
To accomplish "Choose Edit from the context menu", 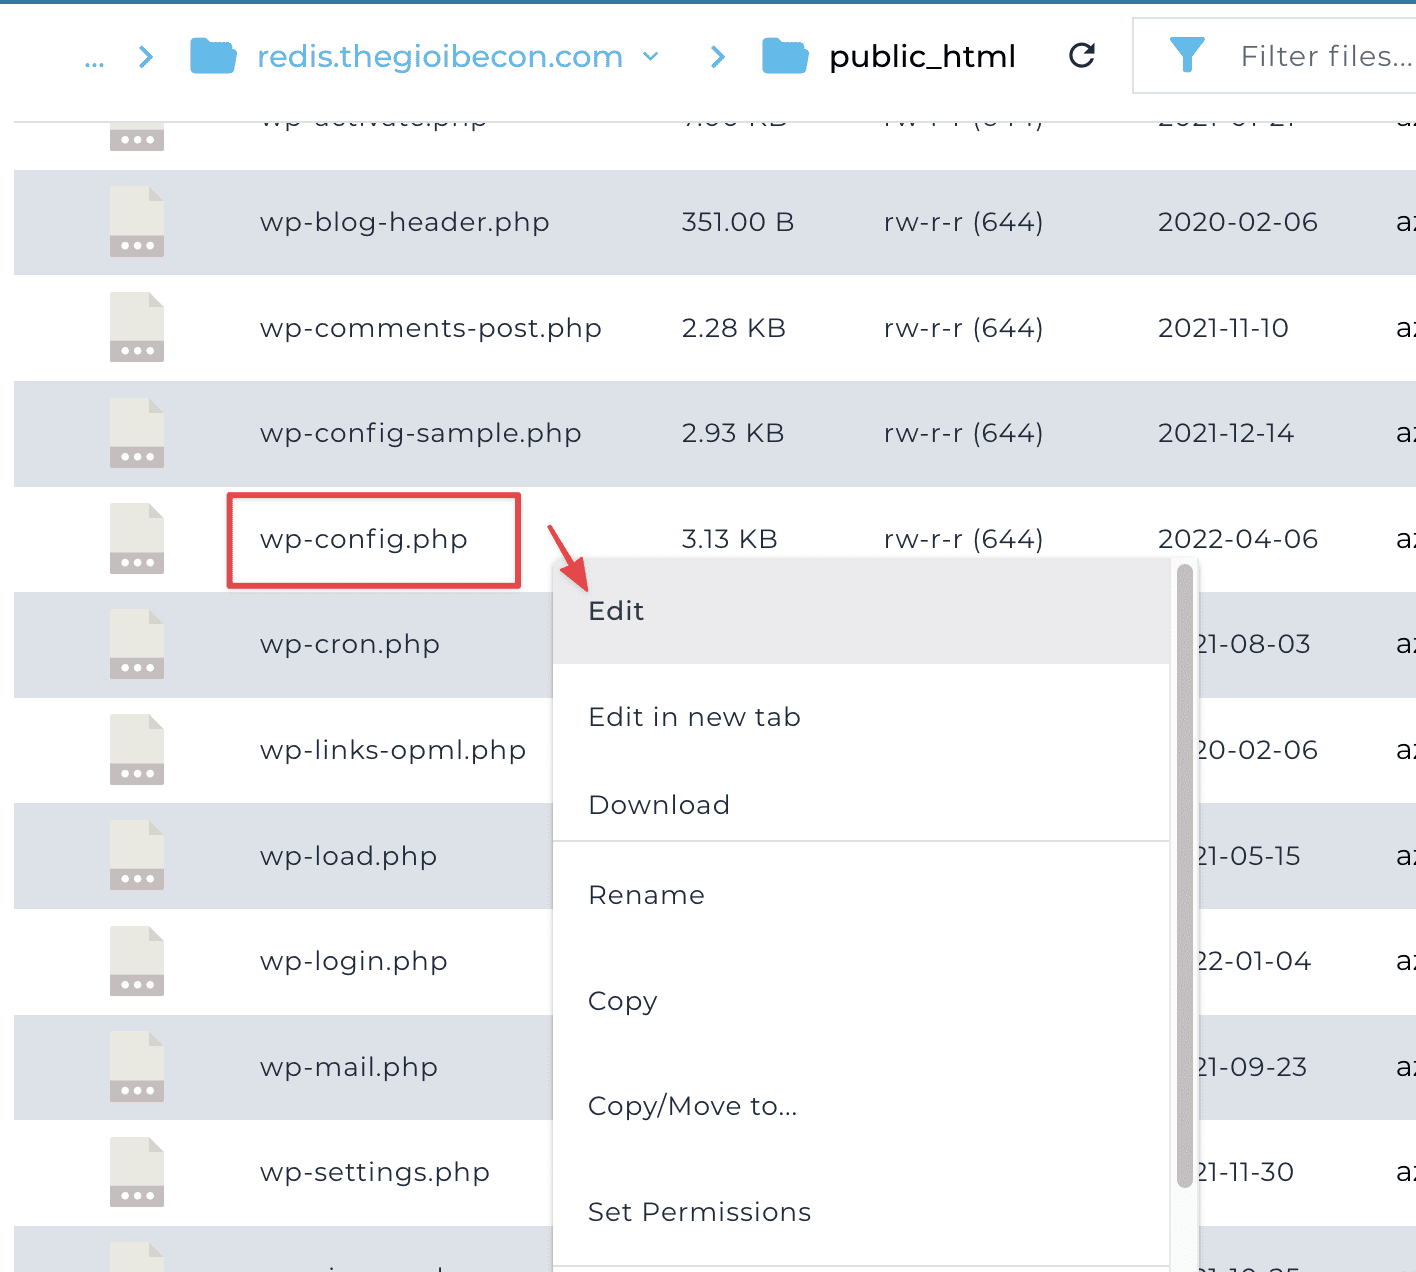I will [x=616, y=611].
